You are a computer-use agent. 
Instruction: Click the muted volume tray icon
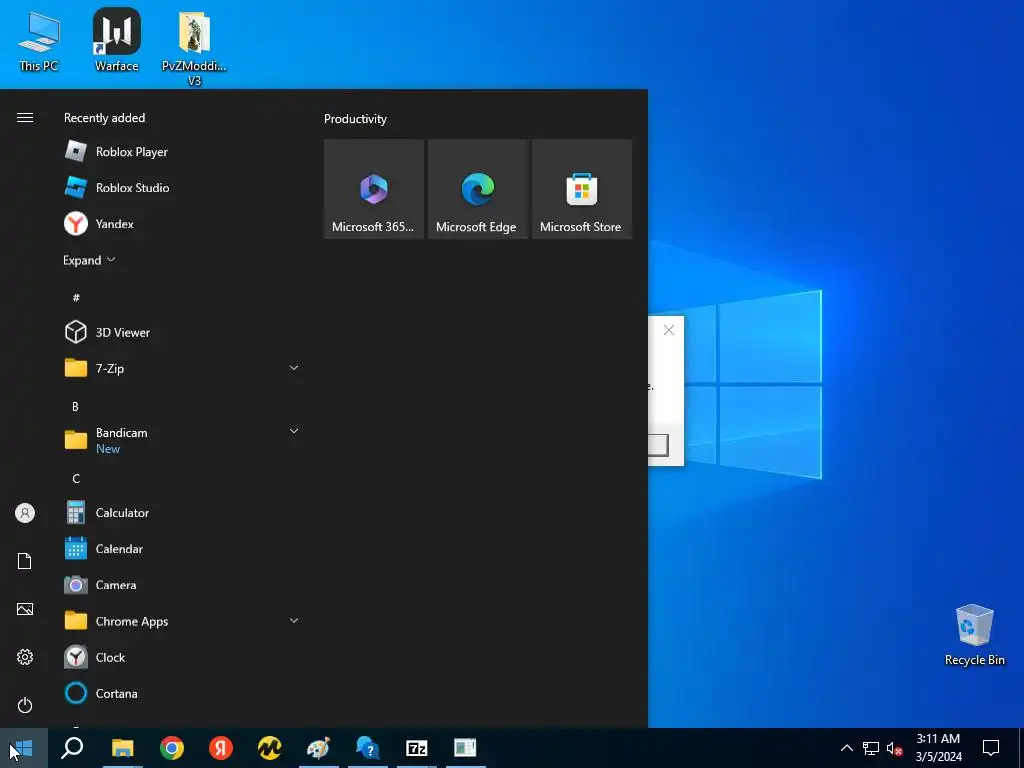click(895, 748)
